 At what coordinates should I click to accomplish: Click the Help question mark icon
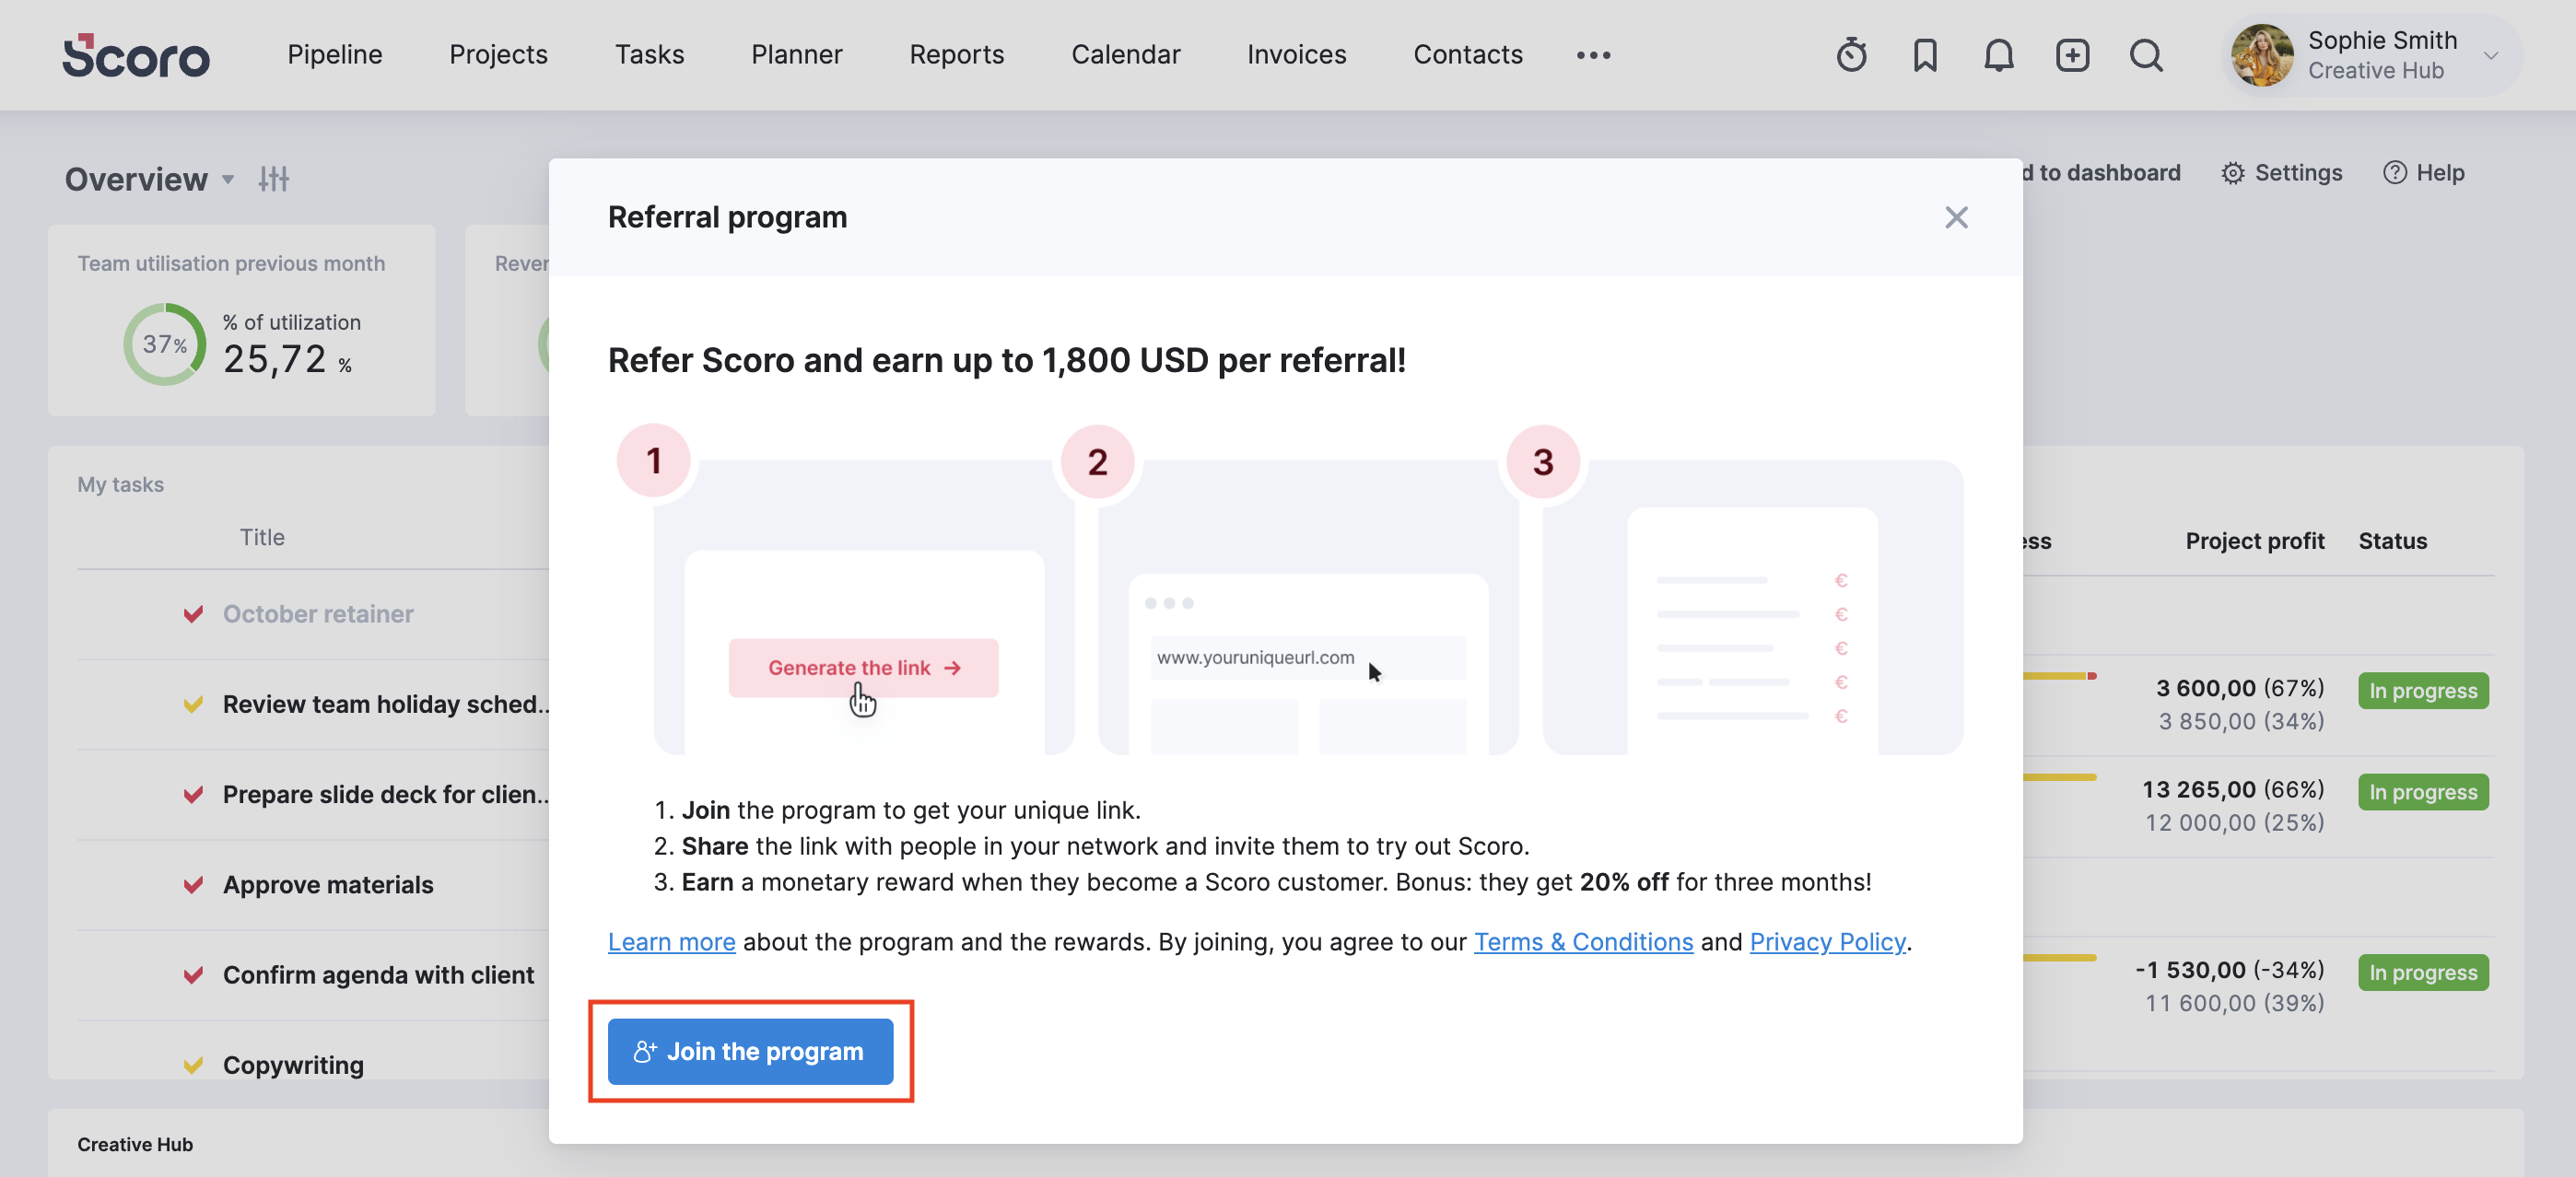pos(2394,173)
